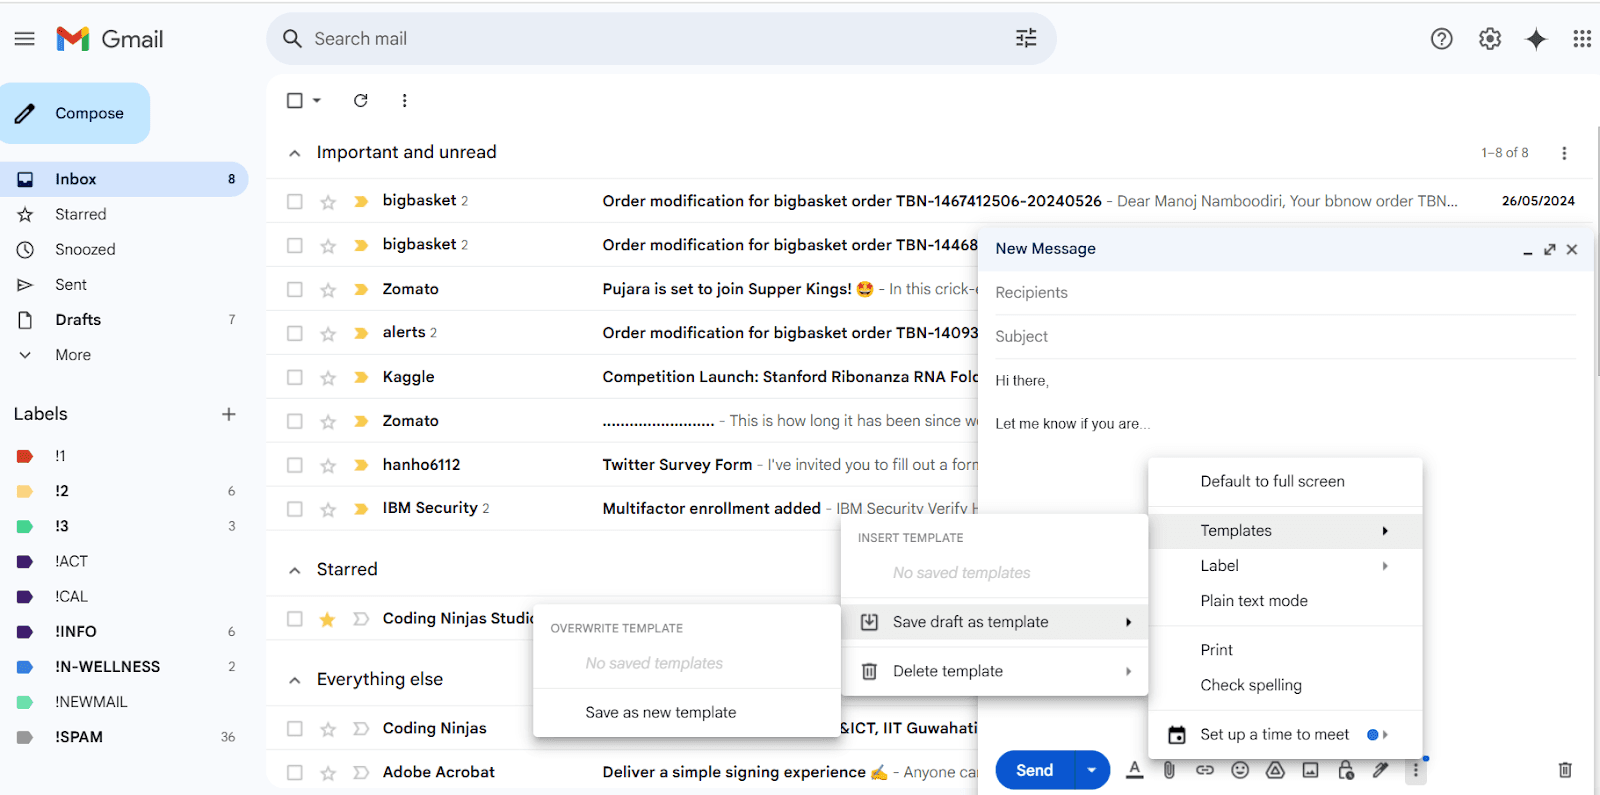Toggle confidential mode lock icon
The height and width of the screenshot is (795, 1600).
click(1346, 770)
